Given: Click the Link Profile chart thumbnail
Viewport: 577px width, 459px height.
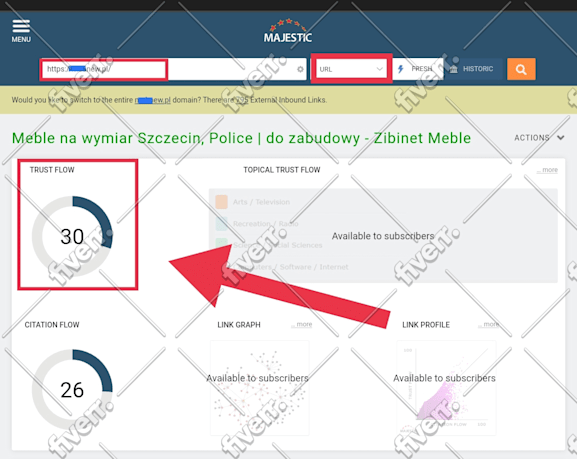Looking at the screenshot, I should [x=446, y=388].
